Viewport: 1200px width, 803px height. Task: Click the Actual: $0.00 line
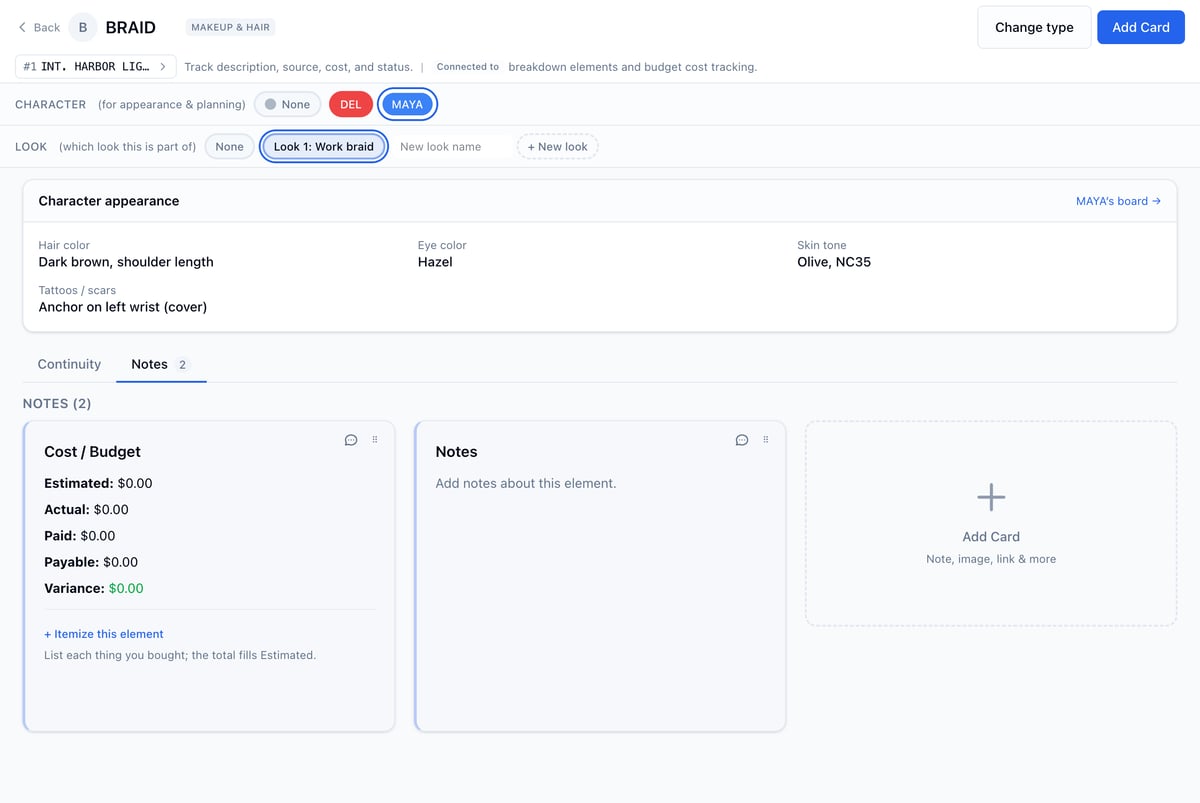click(x=86, y=509)
